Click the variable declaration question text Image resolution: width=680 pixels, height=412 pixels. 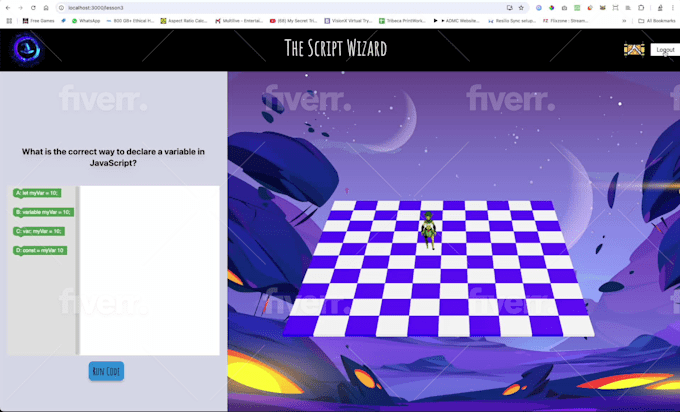[113, 157]
